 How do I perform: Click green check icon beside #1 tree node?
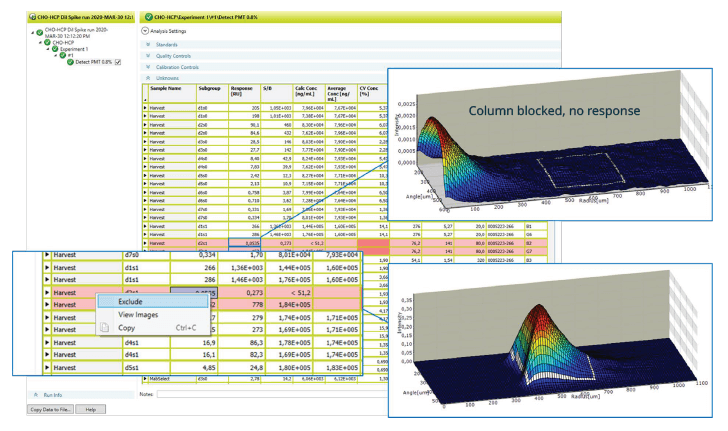pos(61,55)
